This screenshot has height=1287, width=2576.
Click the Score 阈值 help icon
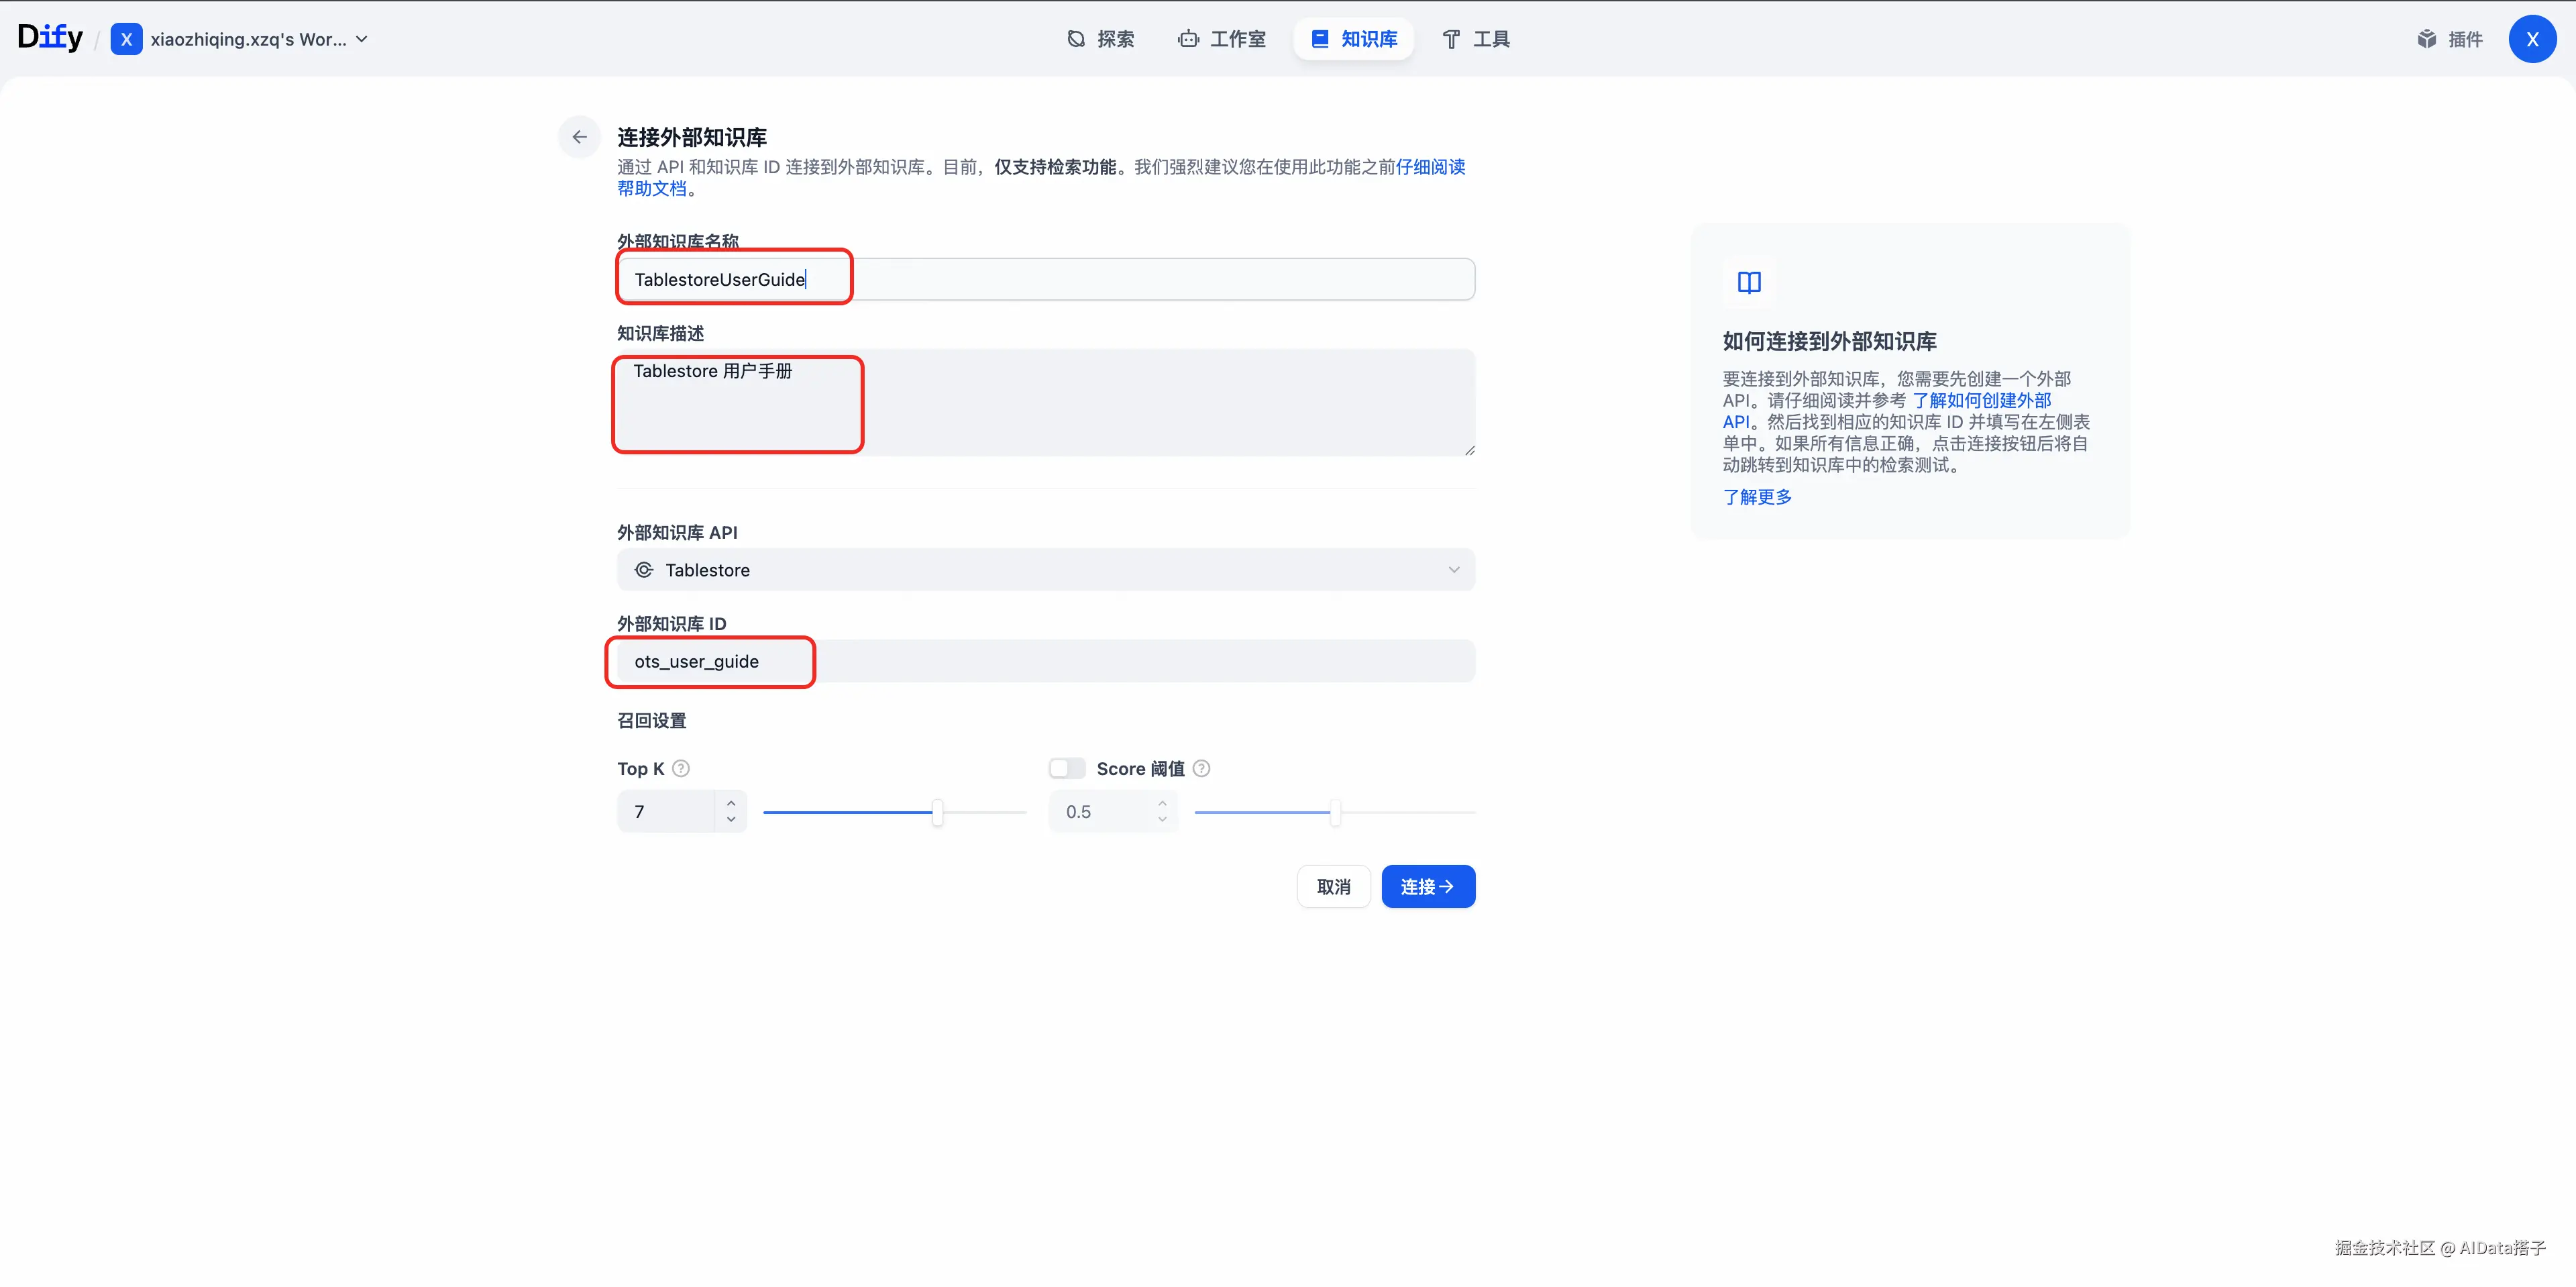click(x=1202, y=768)
